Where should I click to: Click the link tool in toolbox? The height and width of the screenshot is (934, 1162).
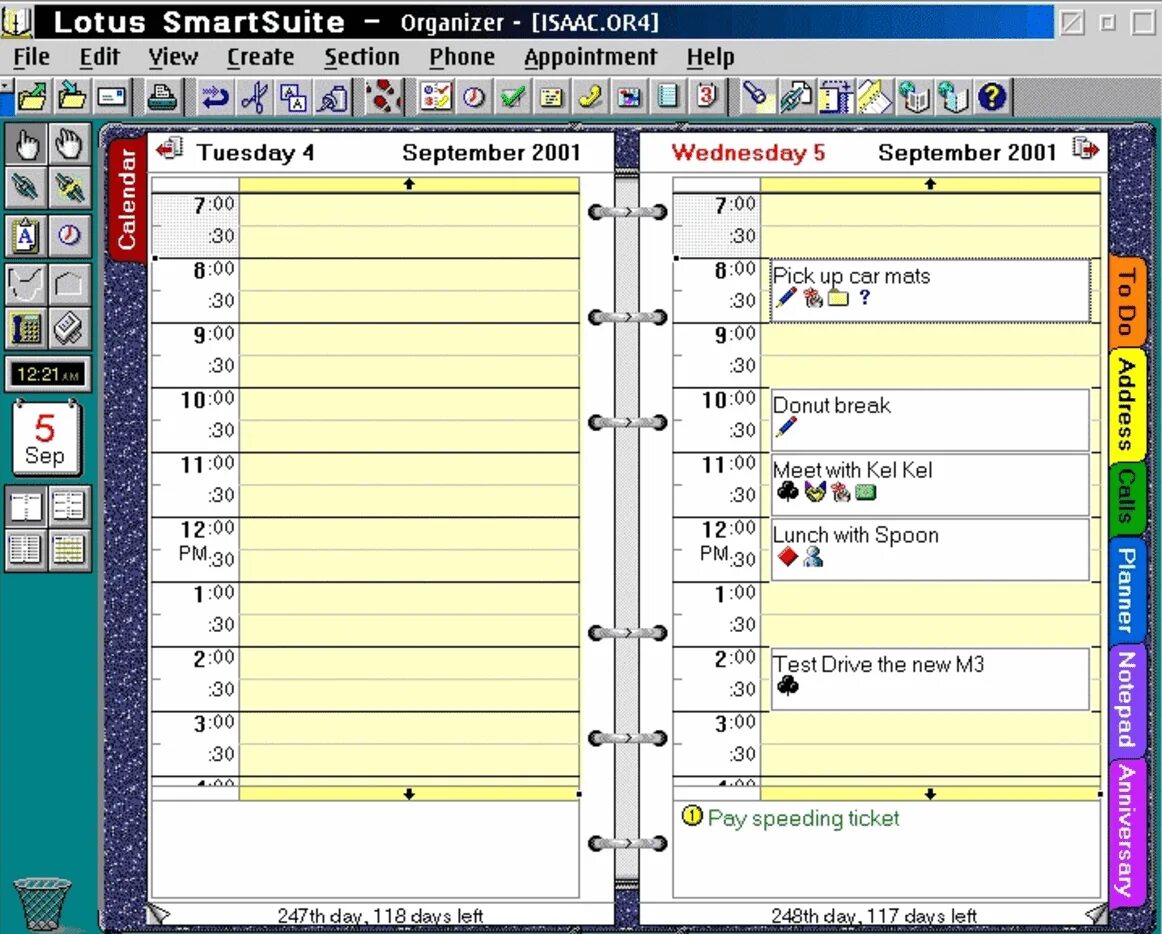click(x=27, y=188)
